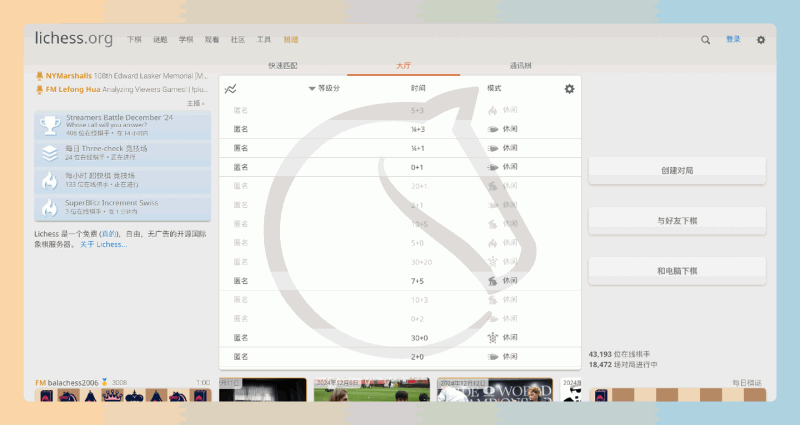Click the 创建对局 button
This screenshot has height=425, width=800.
point(677,170)
